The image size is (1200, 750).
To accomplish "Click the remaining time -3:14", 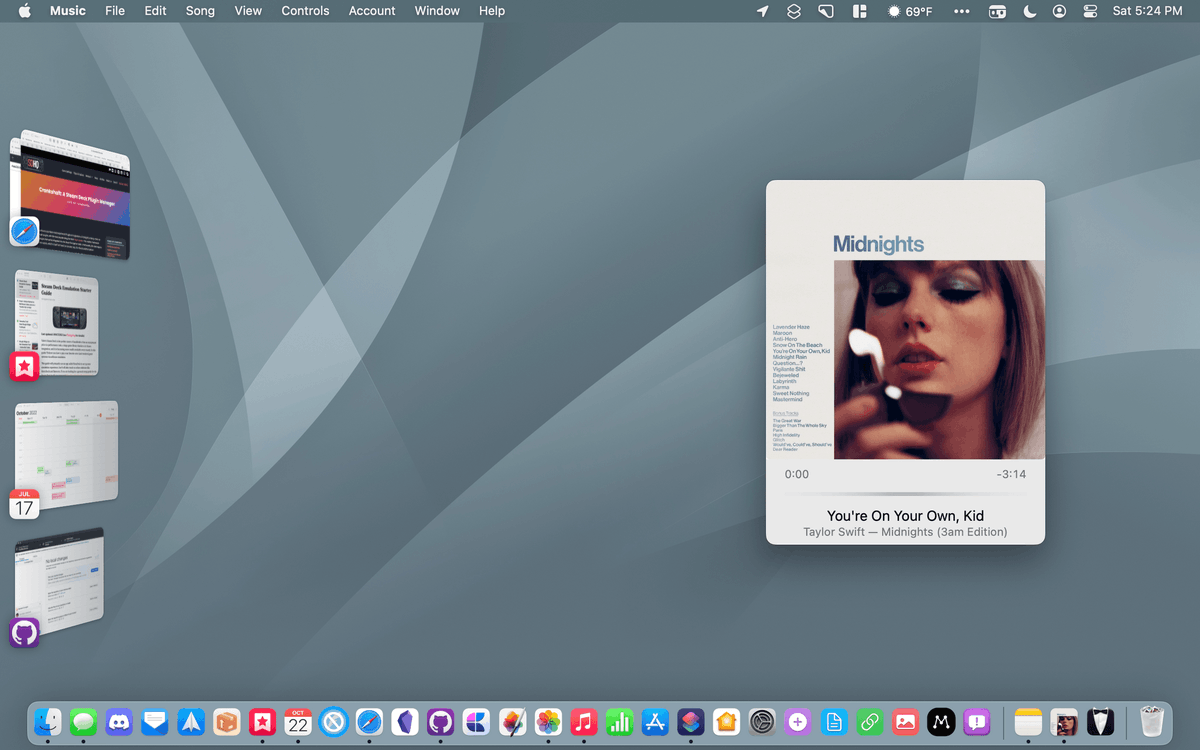I will [x=1011, y=474].
